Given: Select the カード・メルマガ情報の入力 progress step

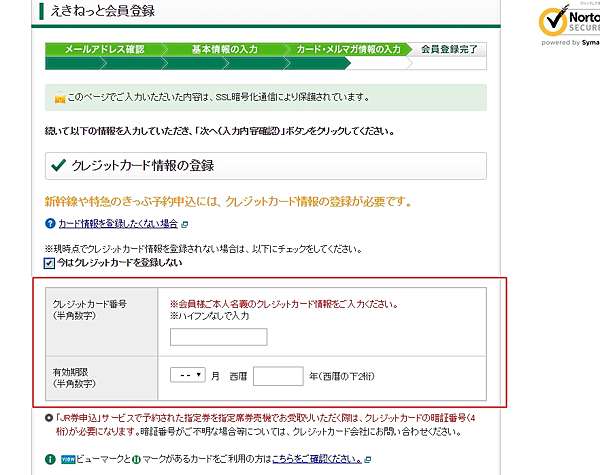Looking at the screenshot, I should 348,49.
